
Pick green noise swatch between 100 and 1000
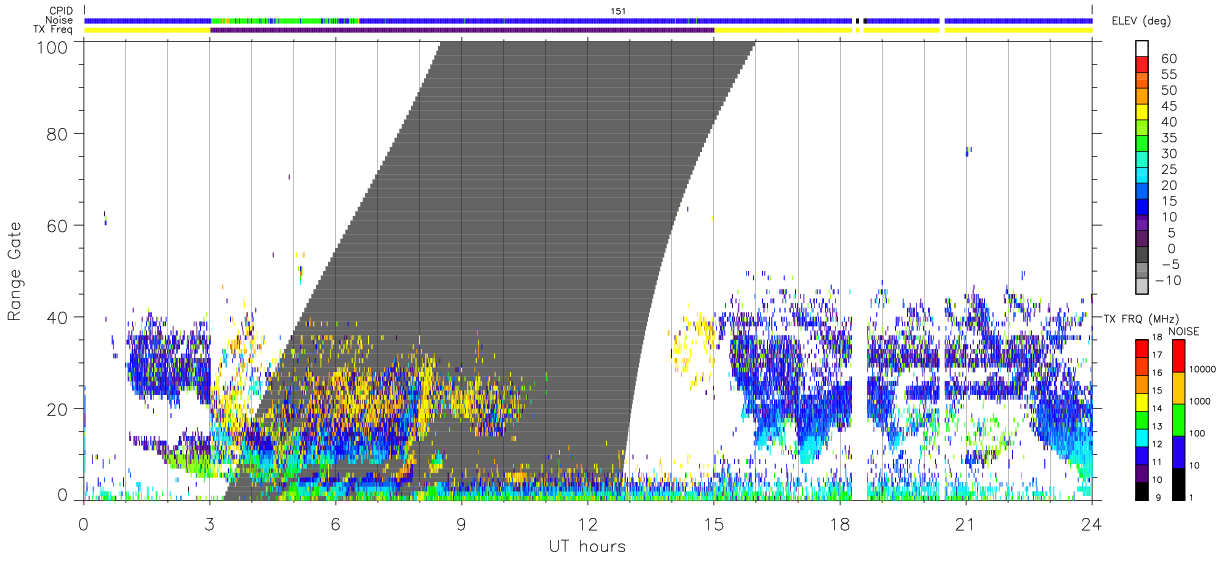[x=1178, y=419]
